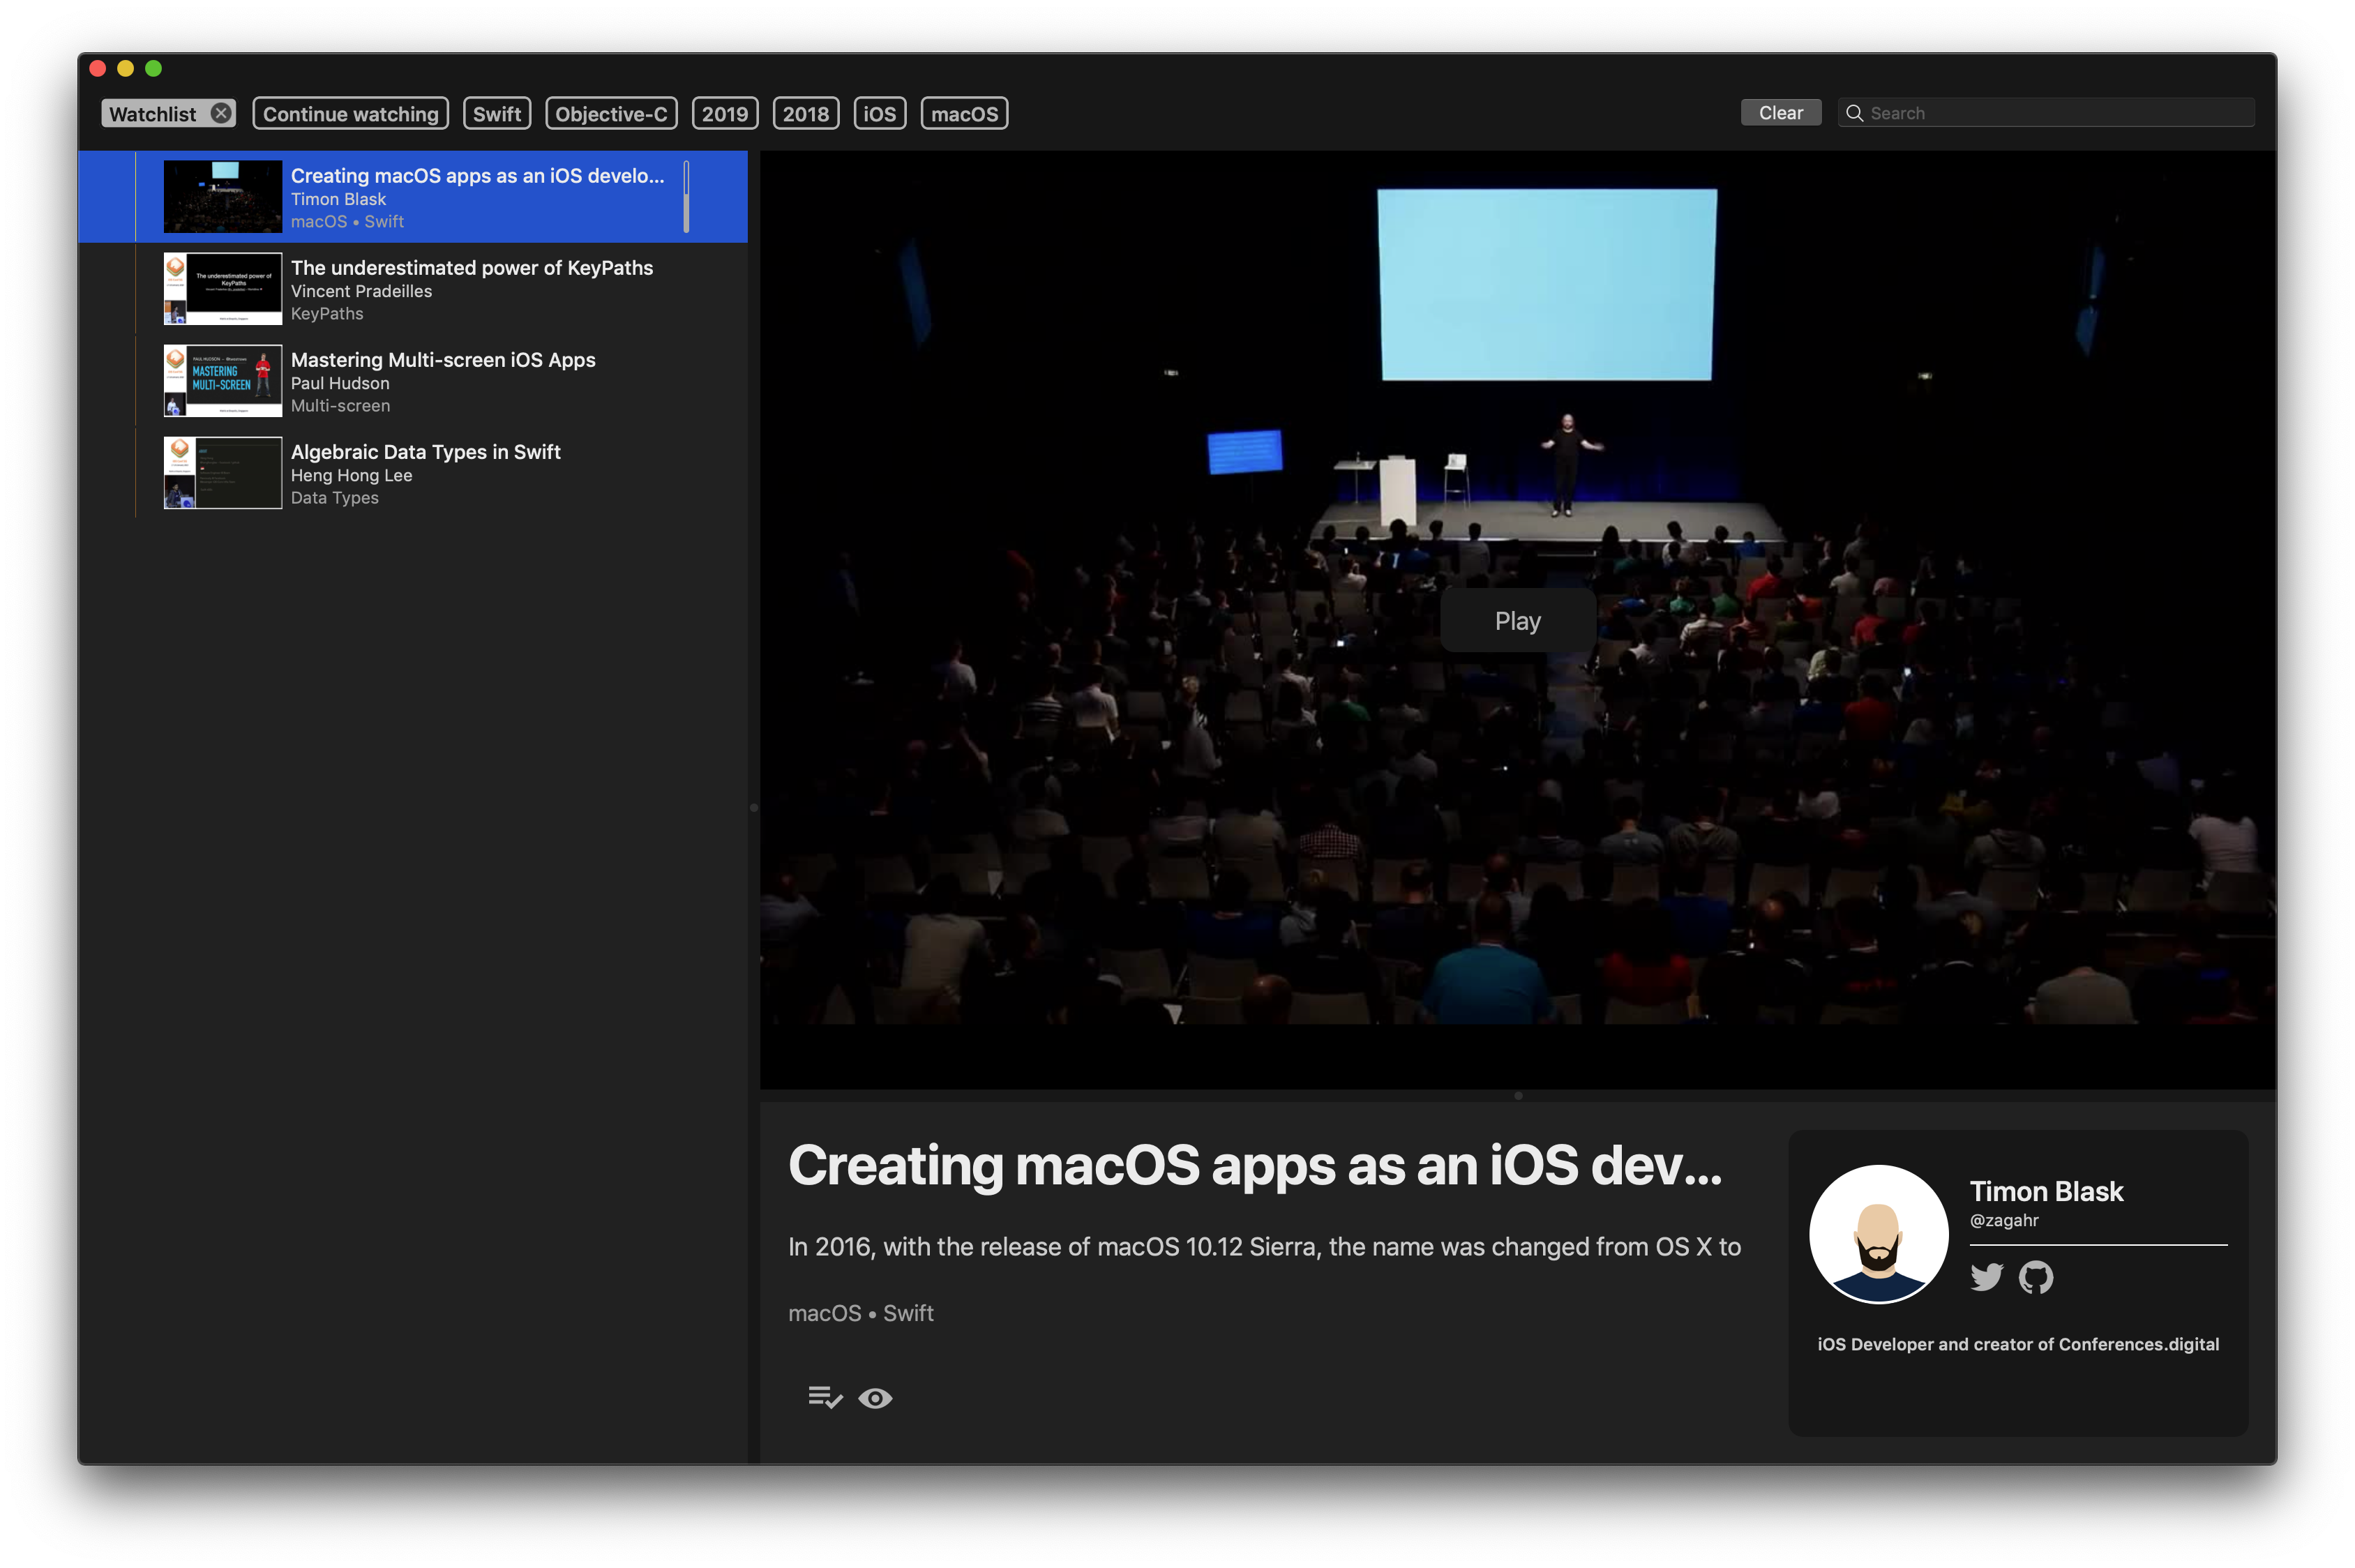Select the Objective-C filter
2355x1568 pixels.
pyautogui.click(x=611, y=113)
